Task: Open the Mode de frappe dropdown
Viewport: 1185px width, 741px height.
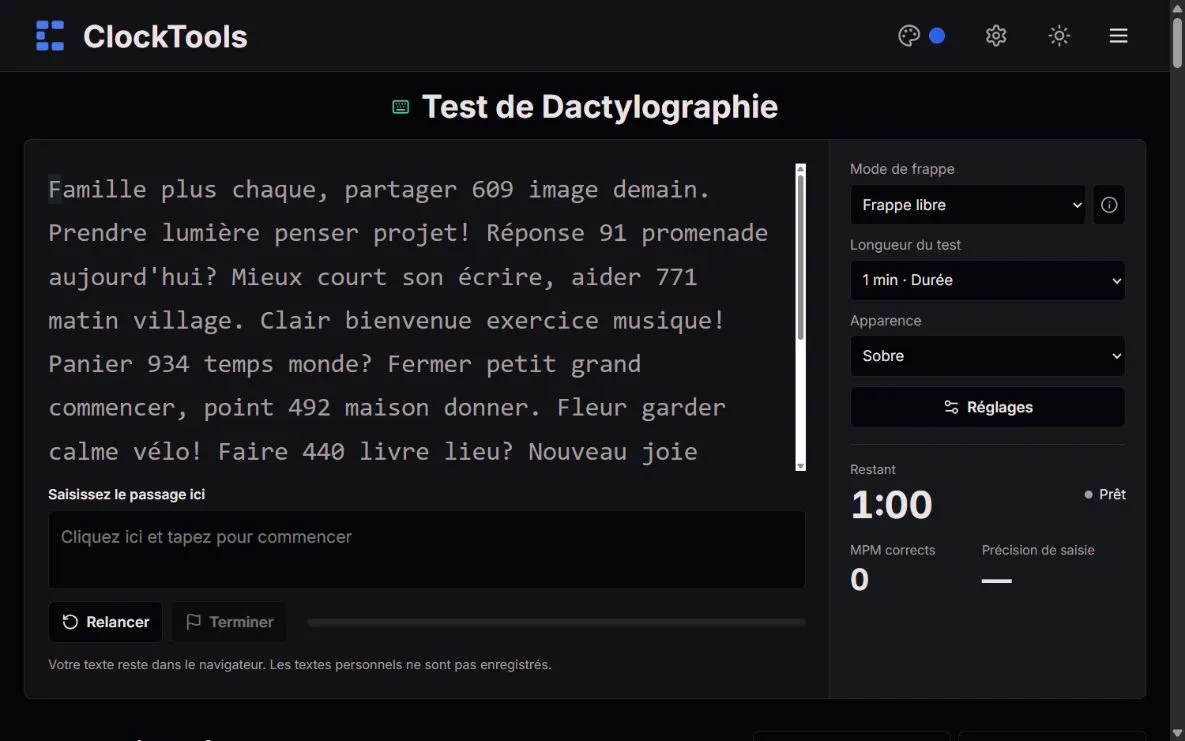Action: coord(967,205)
